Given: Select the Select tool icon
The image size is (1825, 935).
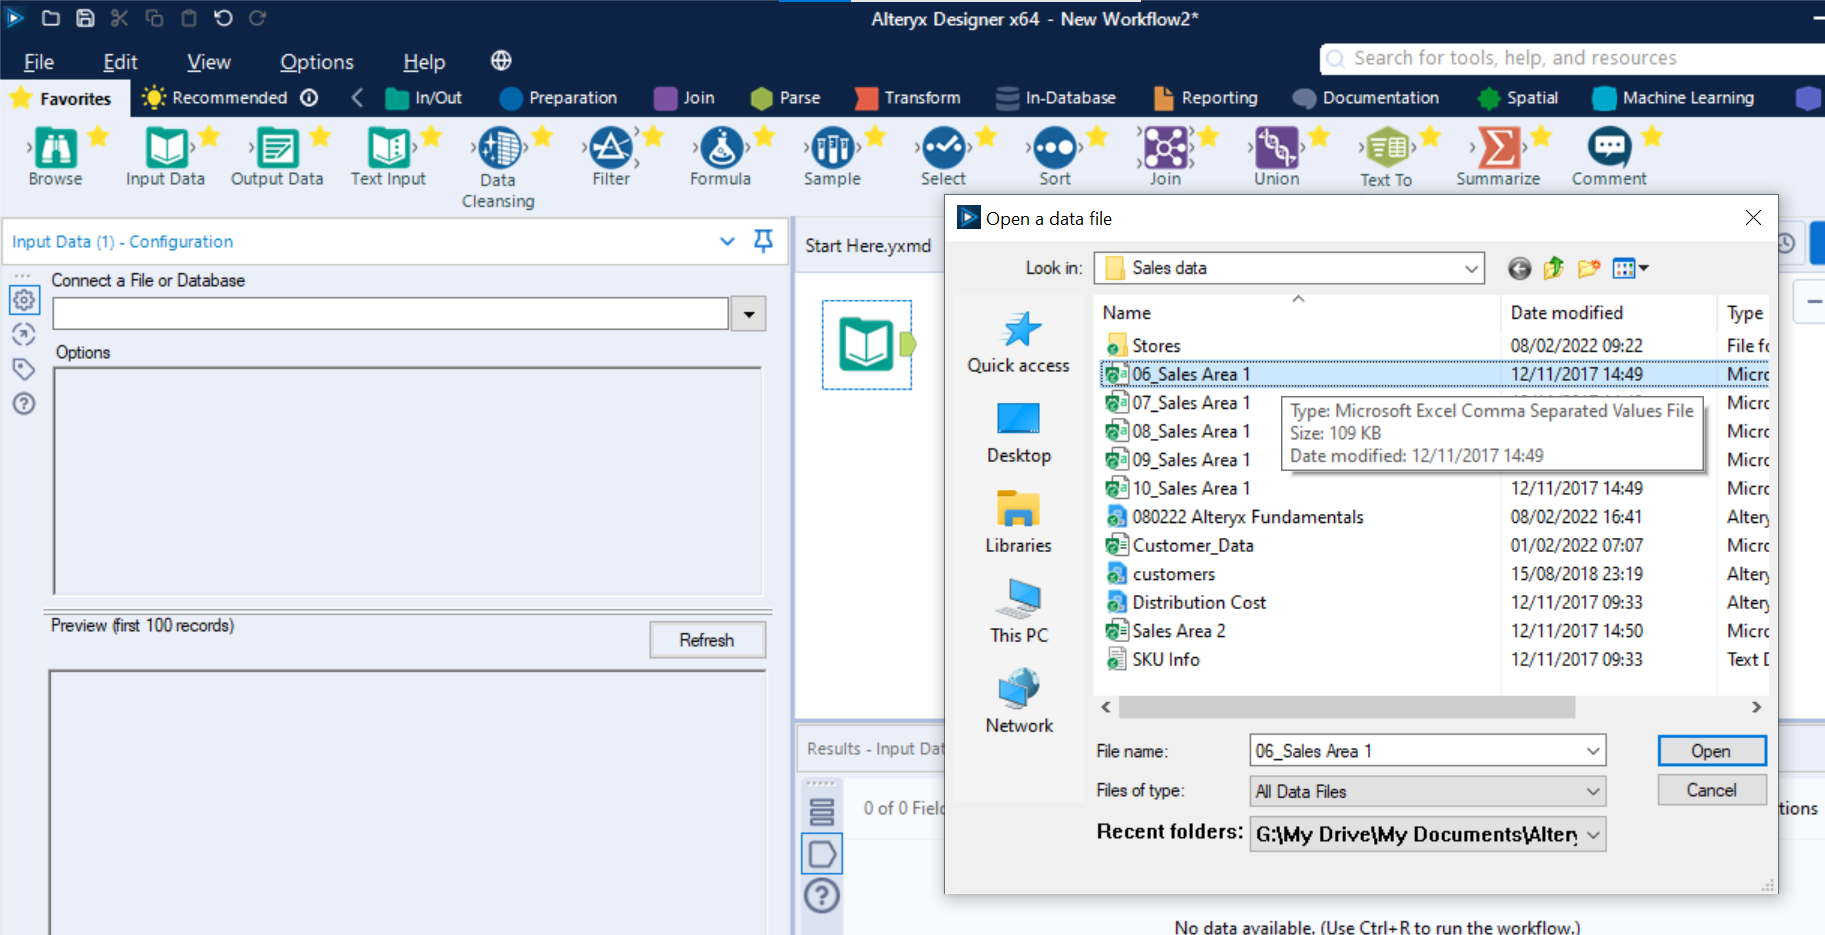Looking at the screenshot, I should point(943,148).
